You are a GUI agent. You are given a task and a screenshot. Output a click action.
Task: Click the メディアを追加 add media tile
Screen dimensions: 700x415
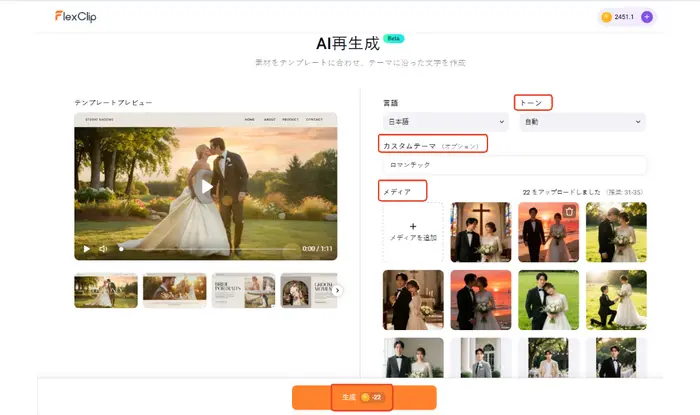pyautogui.click(x=413, y=232)
